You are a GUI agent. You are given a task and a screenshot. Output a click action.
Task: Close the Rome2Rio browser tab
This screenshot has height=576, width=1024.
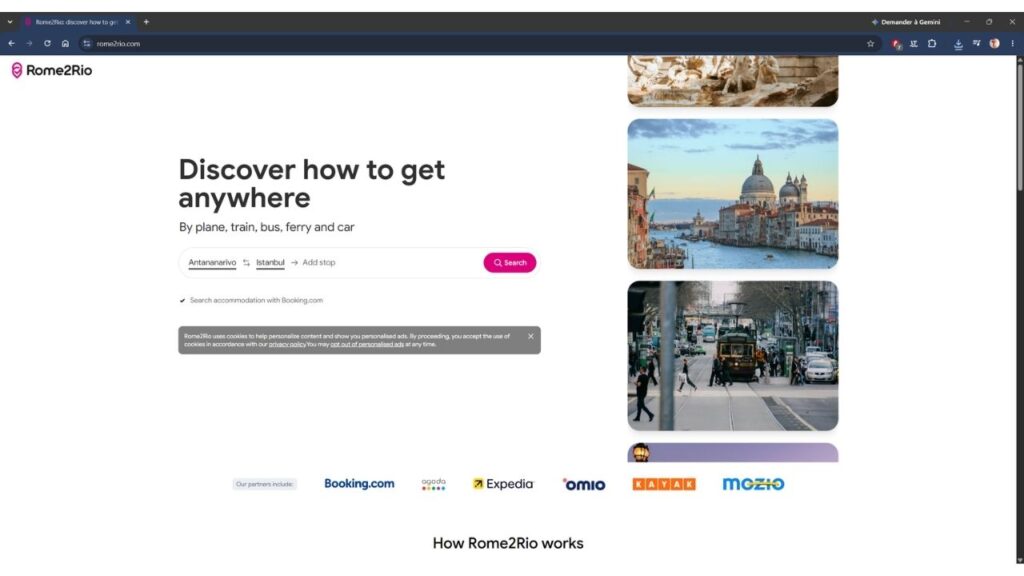[128, 22]
